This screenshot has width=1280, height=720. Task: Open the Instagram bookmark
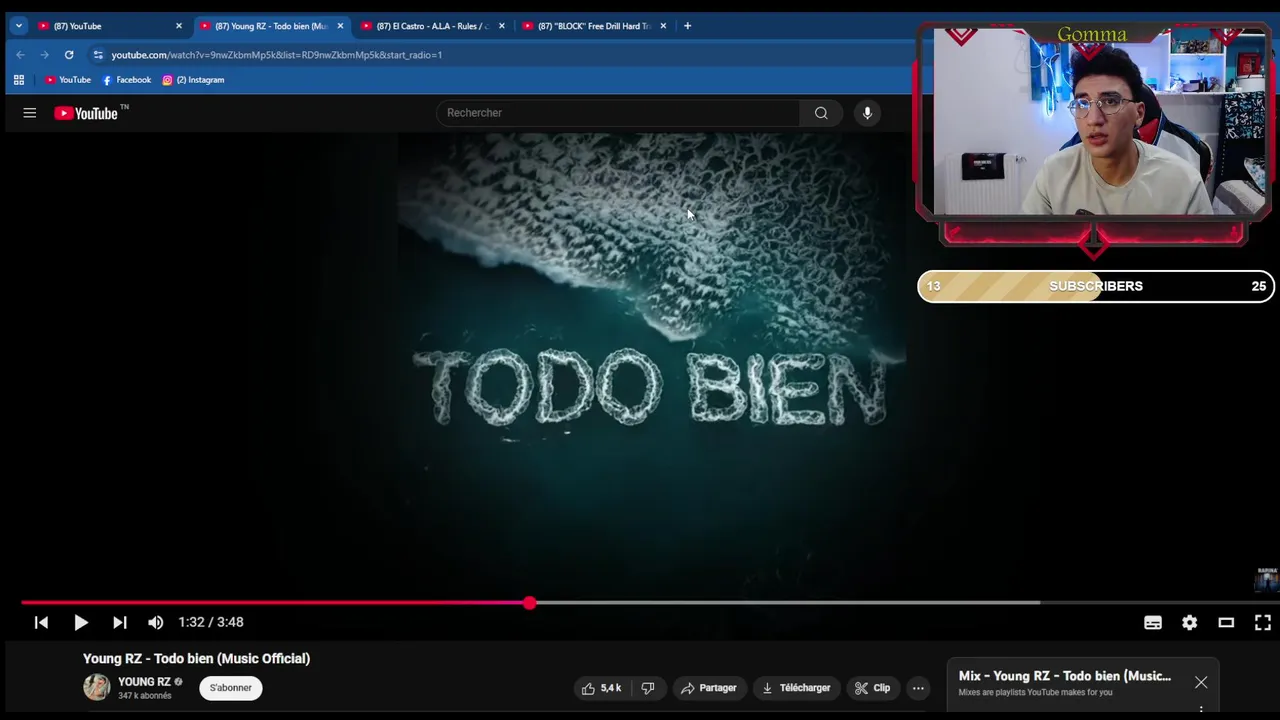pyautogui.click(x=193, y=80)
